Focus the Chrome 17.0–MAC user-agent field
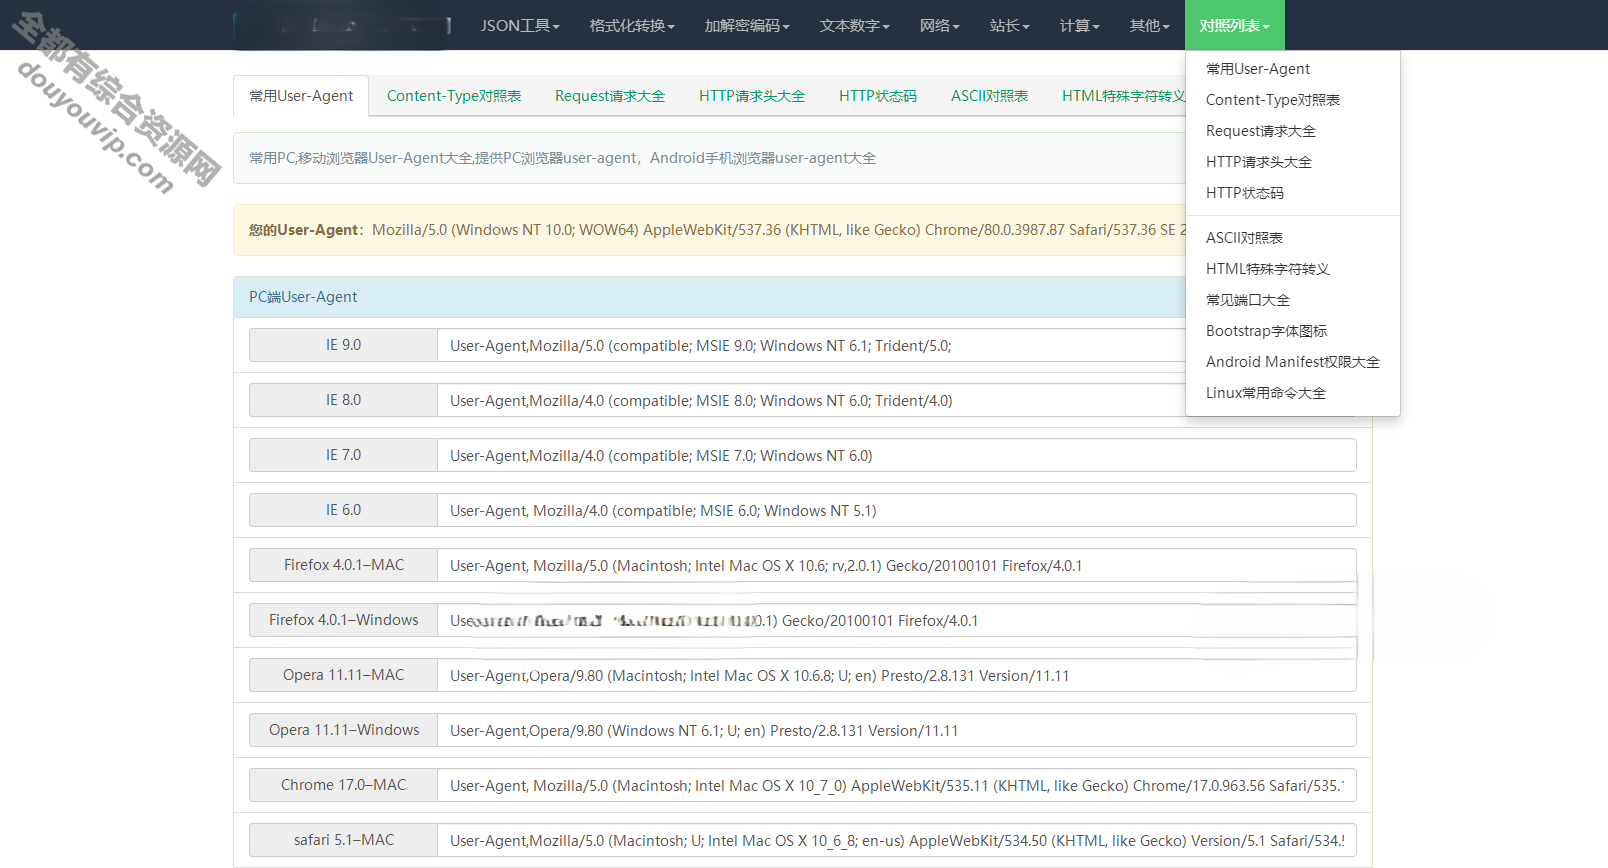1608x868 pixels. [x=897, y=785]
